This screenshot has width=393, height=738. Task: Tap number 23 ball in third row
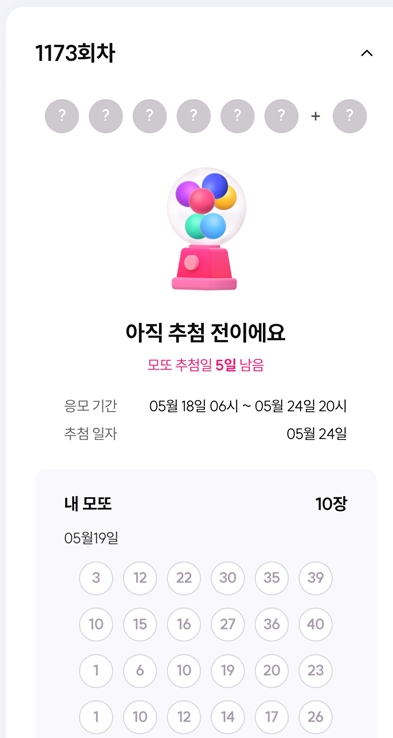pos(315,671)
